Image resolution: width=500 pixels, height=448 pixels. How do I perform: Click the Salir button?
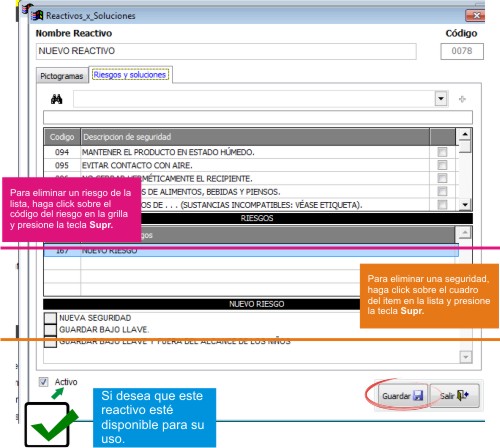point(454,396)
